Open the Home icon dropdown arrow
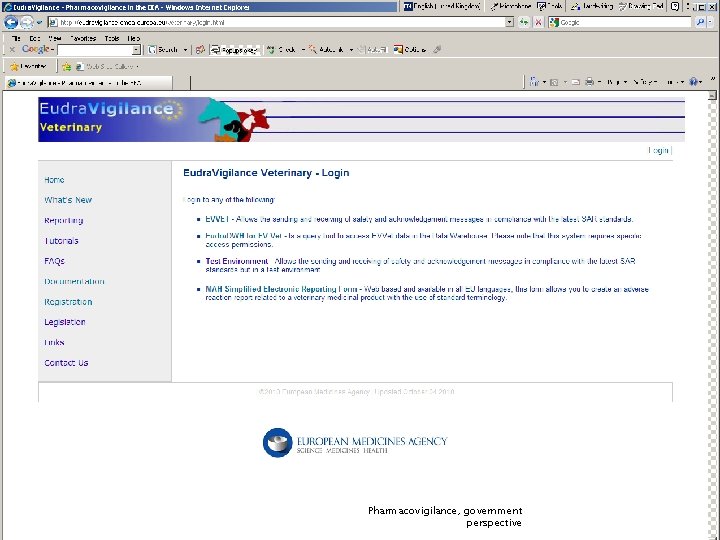 tap(544, 82)
